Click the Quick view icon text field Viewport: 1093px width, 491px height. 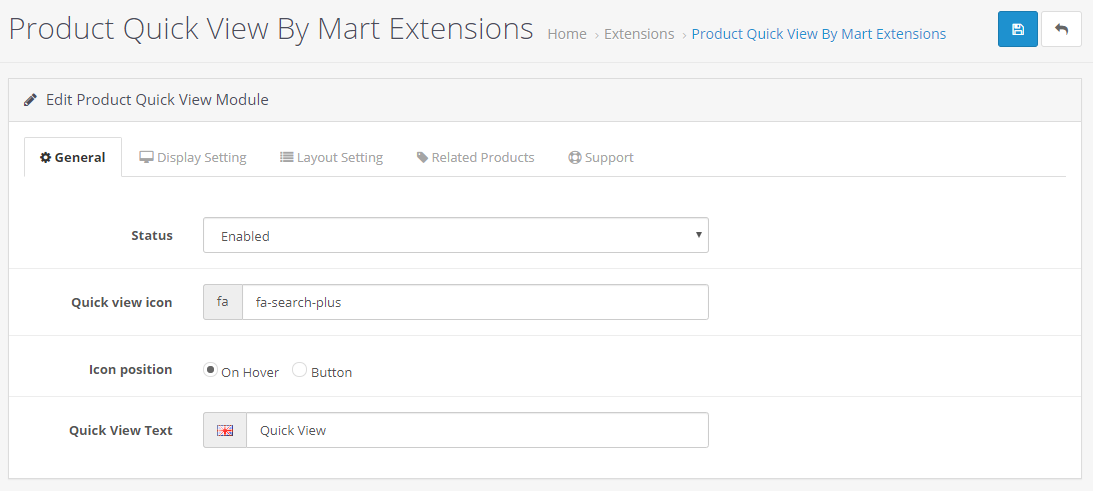[475, 302]
